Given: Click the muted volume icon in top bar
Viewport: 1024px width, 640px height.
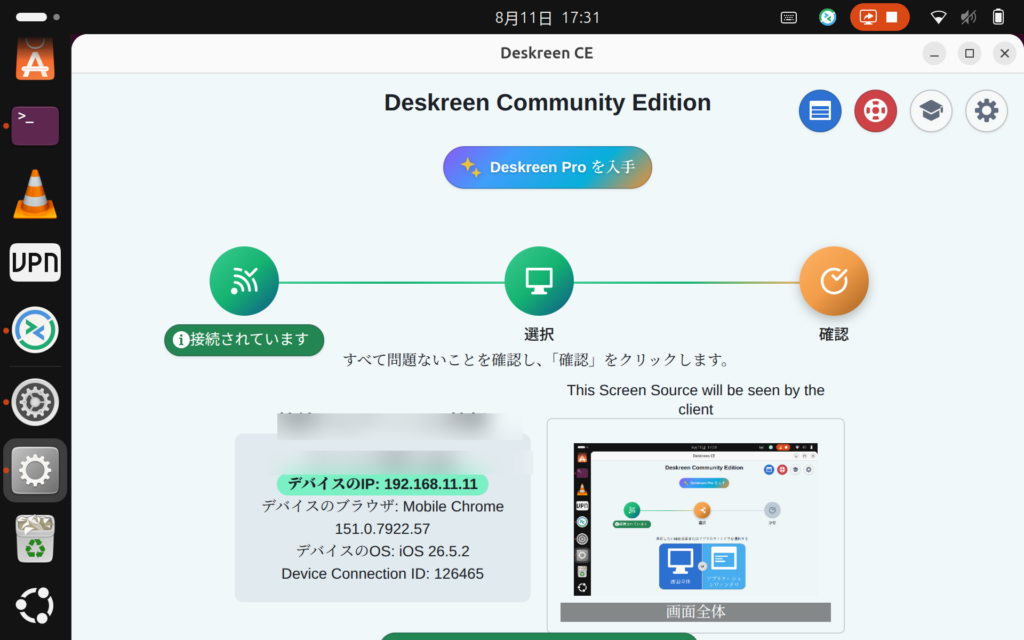Looking at the screenshot, I should click(x=968, y=18).
